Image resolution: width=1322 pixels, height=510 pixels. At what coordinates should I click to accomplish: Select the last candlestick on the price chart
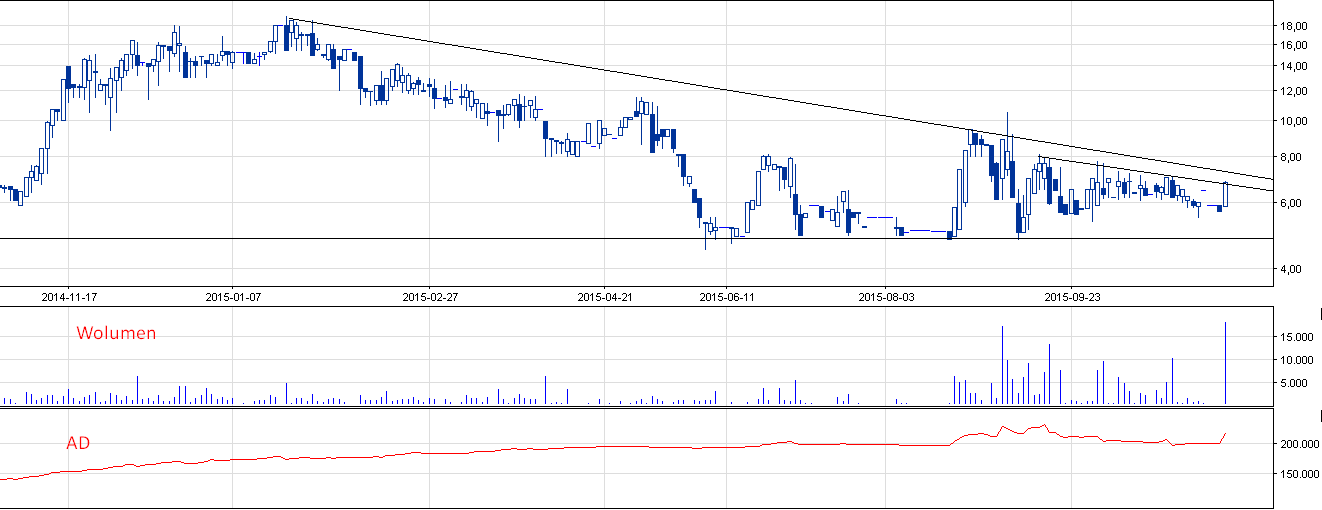pyautogui.click(x=1226, y=194)
